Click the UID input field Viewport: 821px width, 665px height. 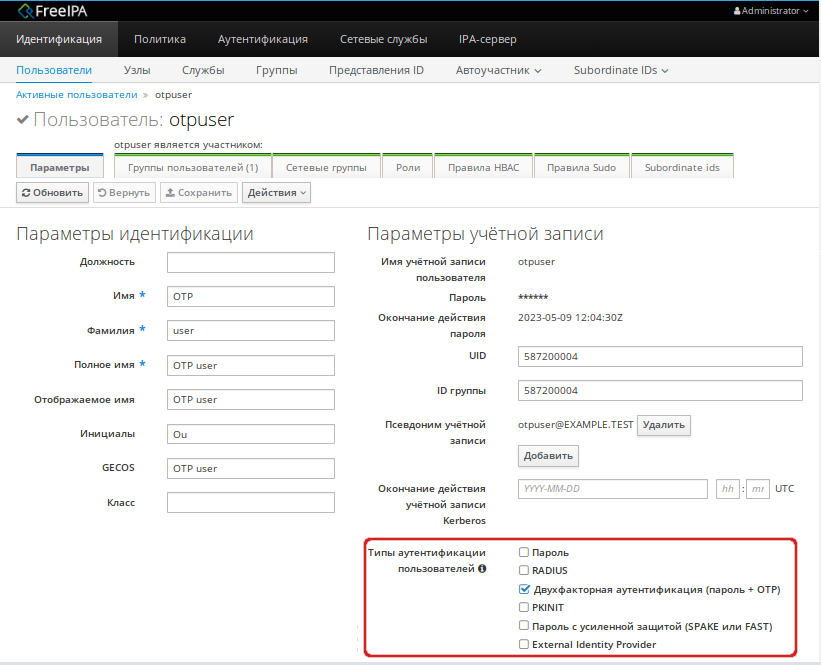[660, 356]
